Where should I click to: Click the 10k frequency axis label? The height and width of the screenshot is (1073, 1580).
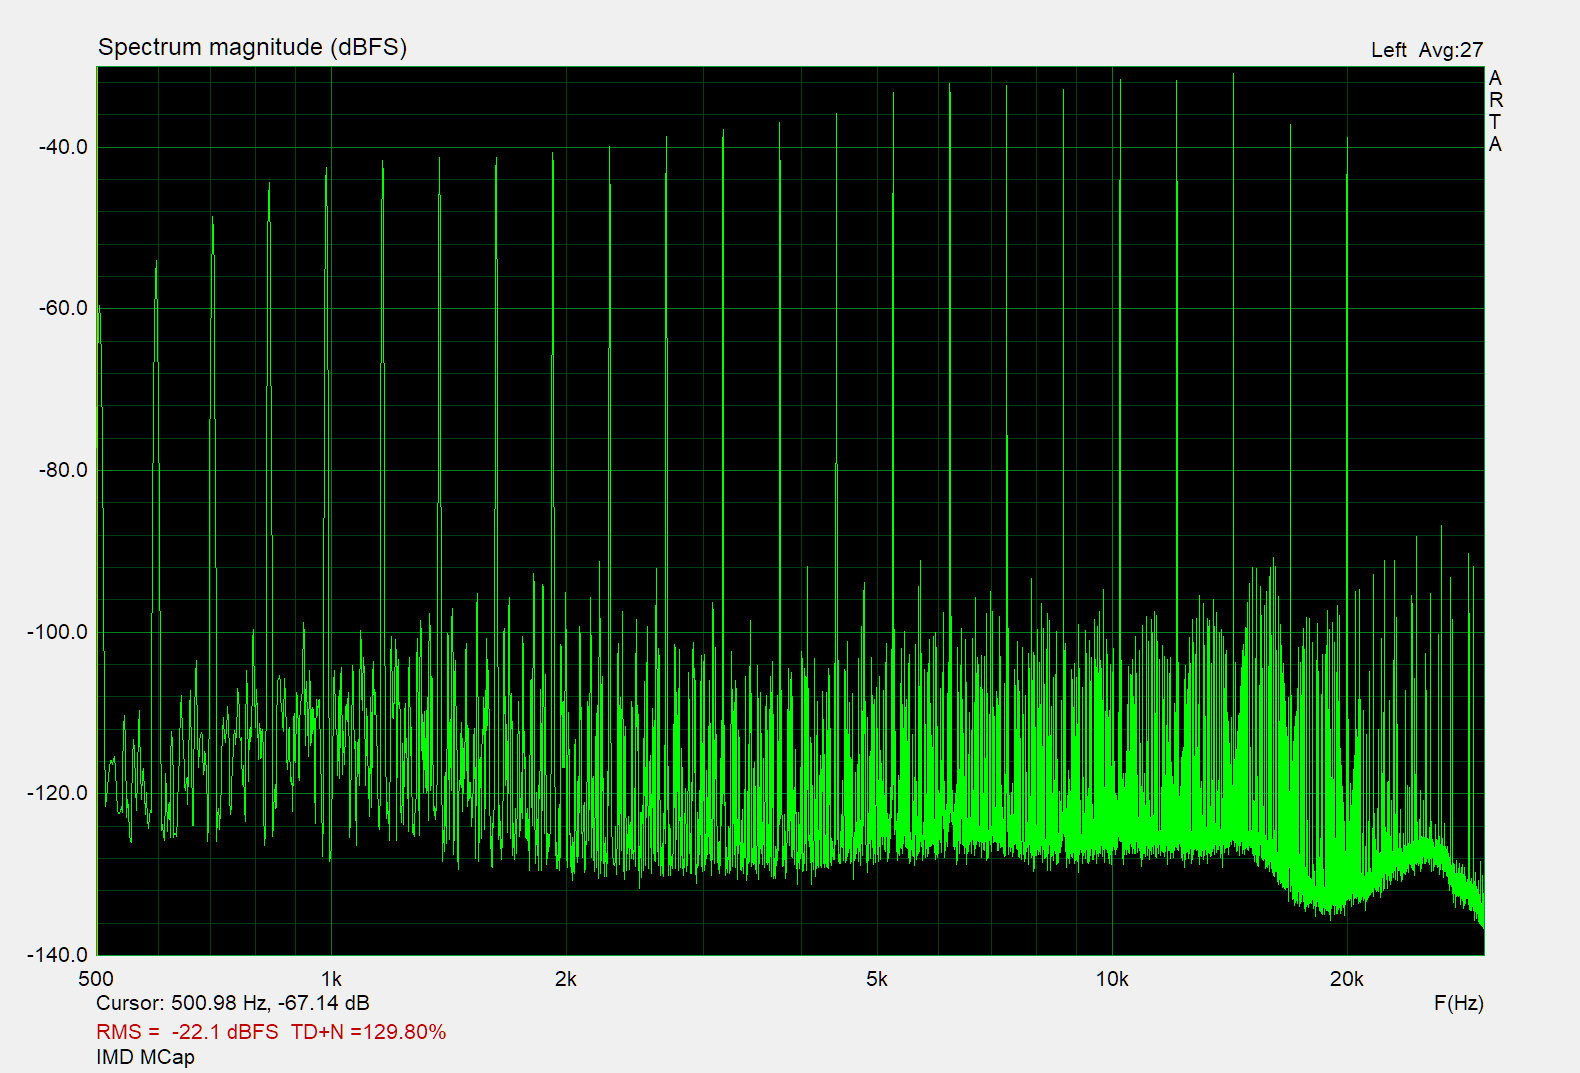tap(1112, 979)
